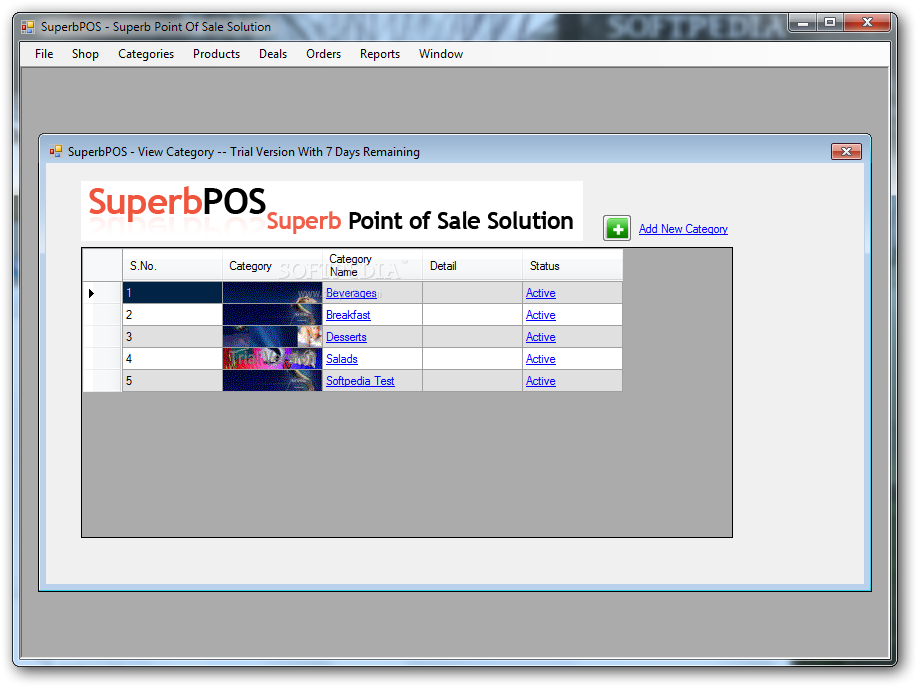The image size is (918, 687).
Task: Open the Products menu
Action: 216,54
